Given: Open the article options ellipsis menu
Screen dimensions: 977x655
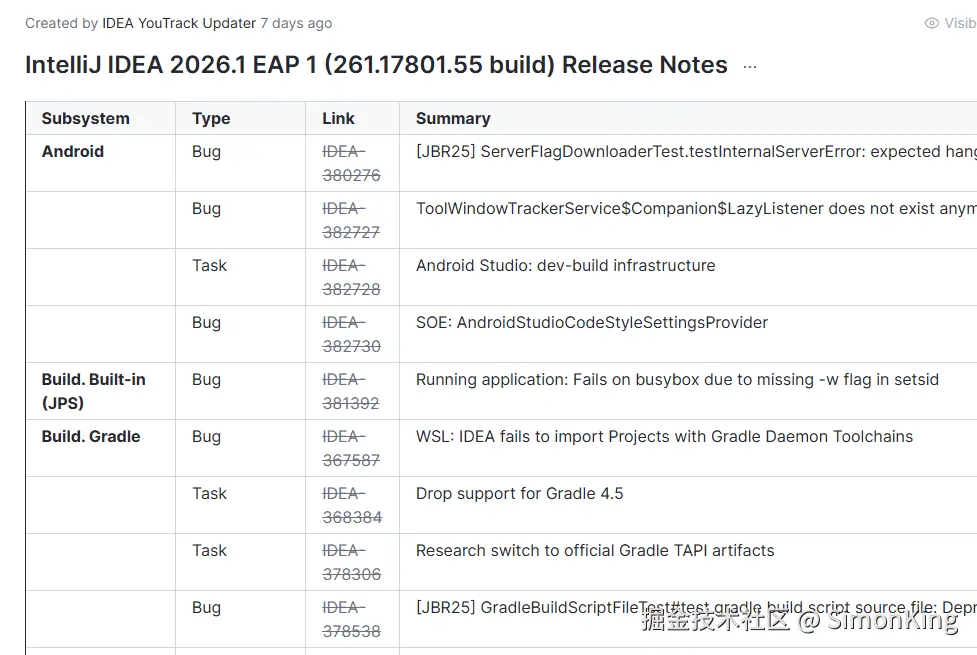Looking at the screenshot, I should pos(750,66).
